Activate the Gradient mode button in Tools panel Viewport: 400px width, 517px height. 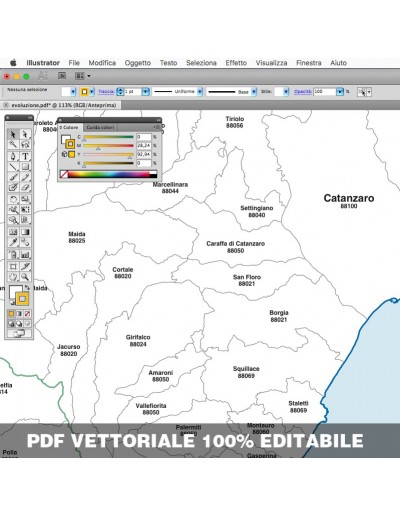(x=19, y=314)
